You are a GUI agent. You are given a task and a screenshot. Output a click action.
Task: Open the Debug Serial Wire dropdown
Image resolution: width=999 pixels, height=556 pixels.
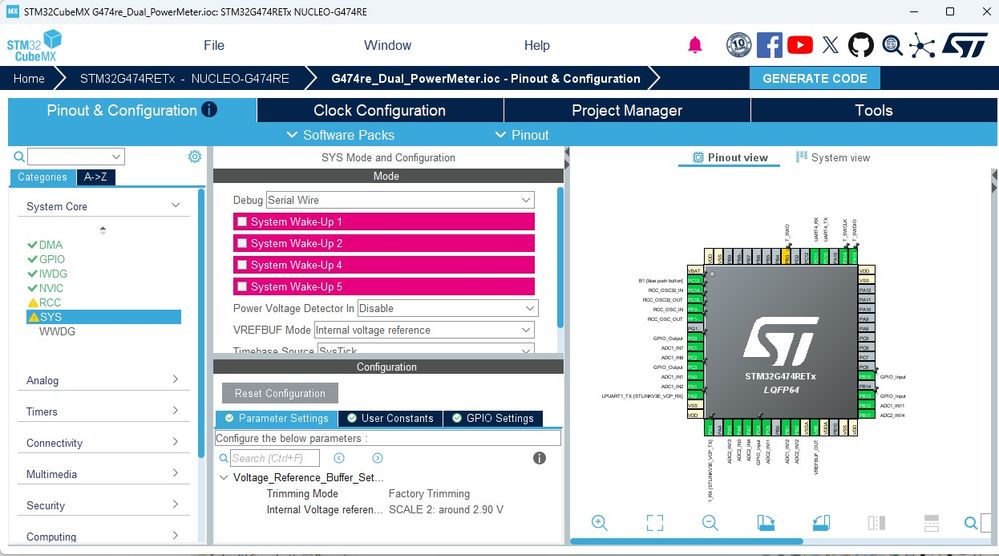point(399,200)
